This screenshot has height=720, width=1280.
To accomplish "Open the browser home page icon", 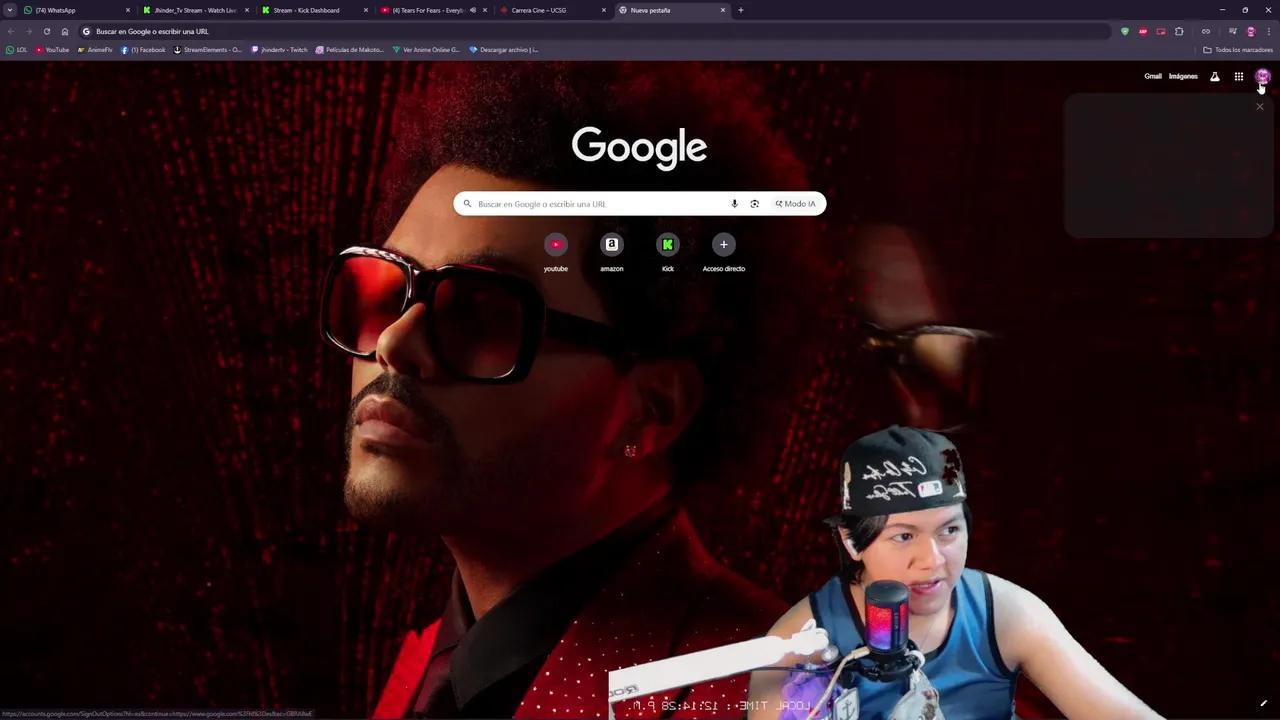I will coord(65,31).
